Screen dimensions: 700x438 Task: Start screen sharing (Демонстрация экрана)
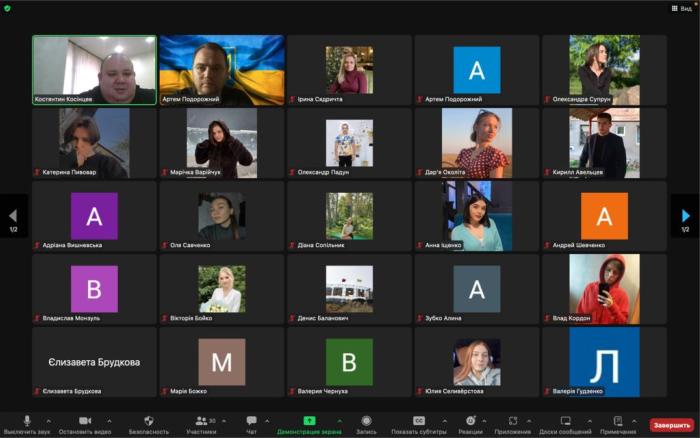click(309, 424)
